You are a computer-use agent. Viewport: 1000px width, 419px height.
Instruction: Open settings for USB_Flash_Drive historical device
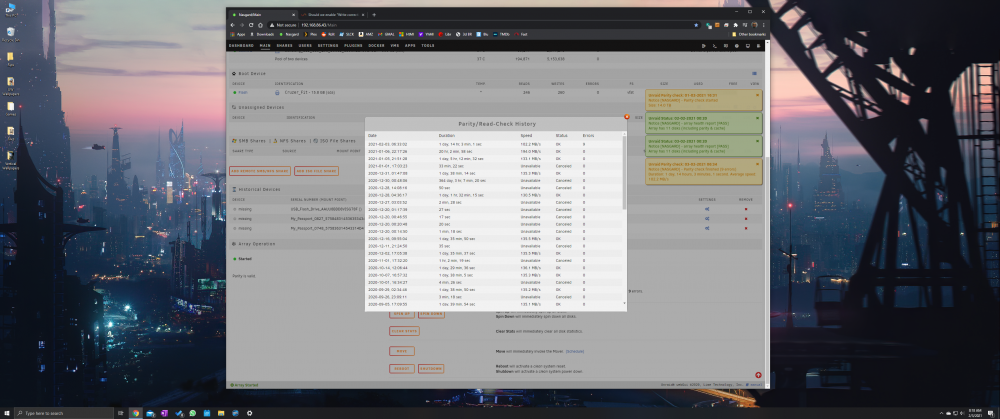(x=707, y=209)
